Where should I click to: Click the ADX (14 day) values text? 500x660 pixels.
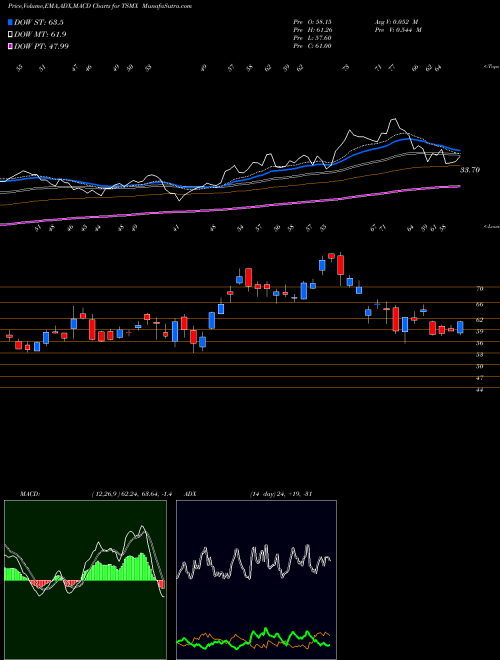tap(280, 494)
